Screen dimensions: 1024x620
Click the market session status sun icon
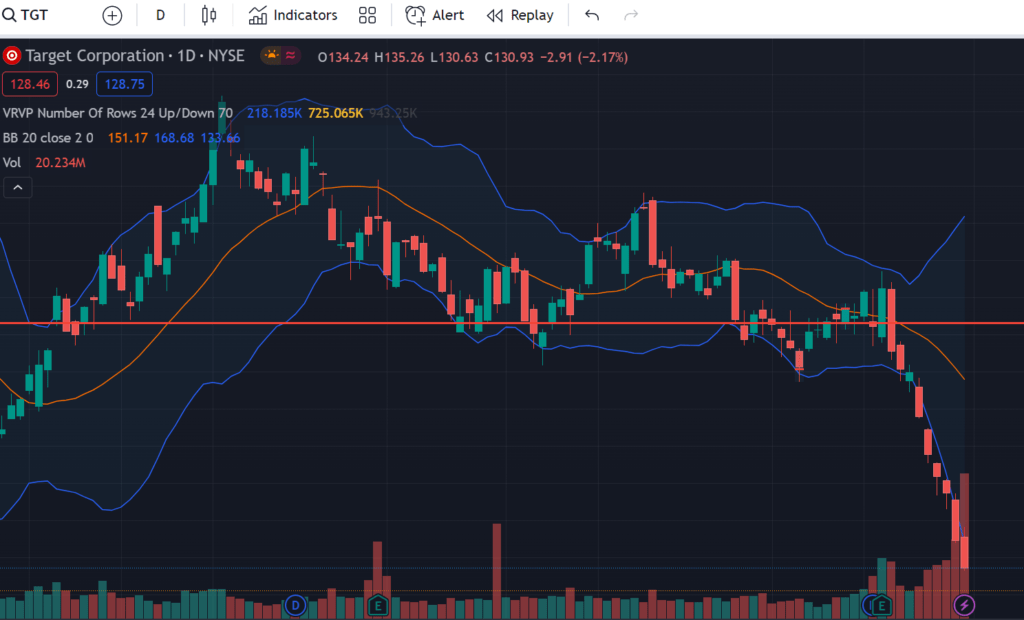pyautogui.click(x=271, y=56)
